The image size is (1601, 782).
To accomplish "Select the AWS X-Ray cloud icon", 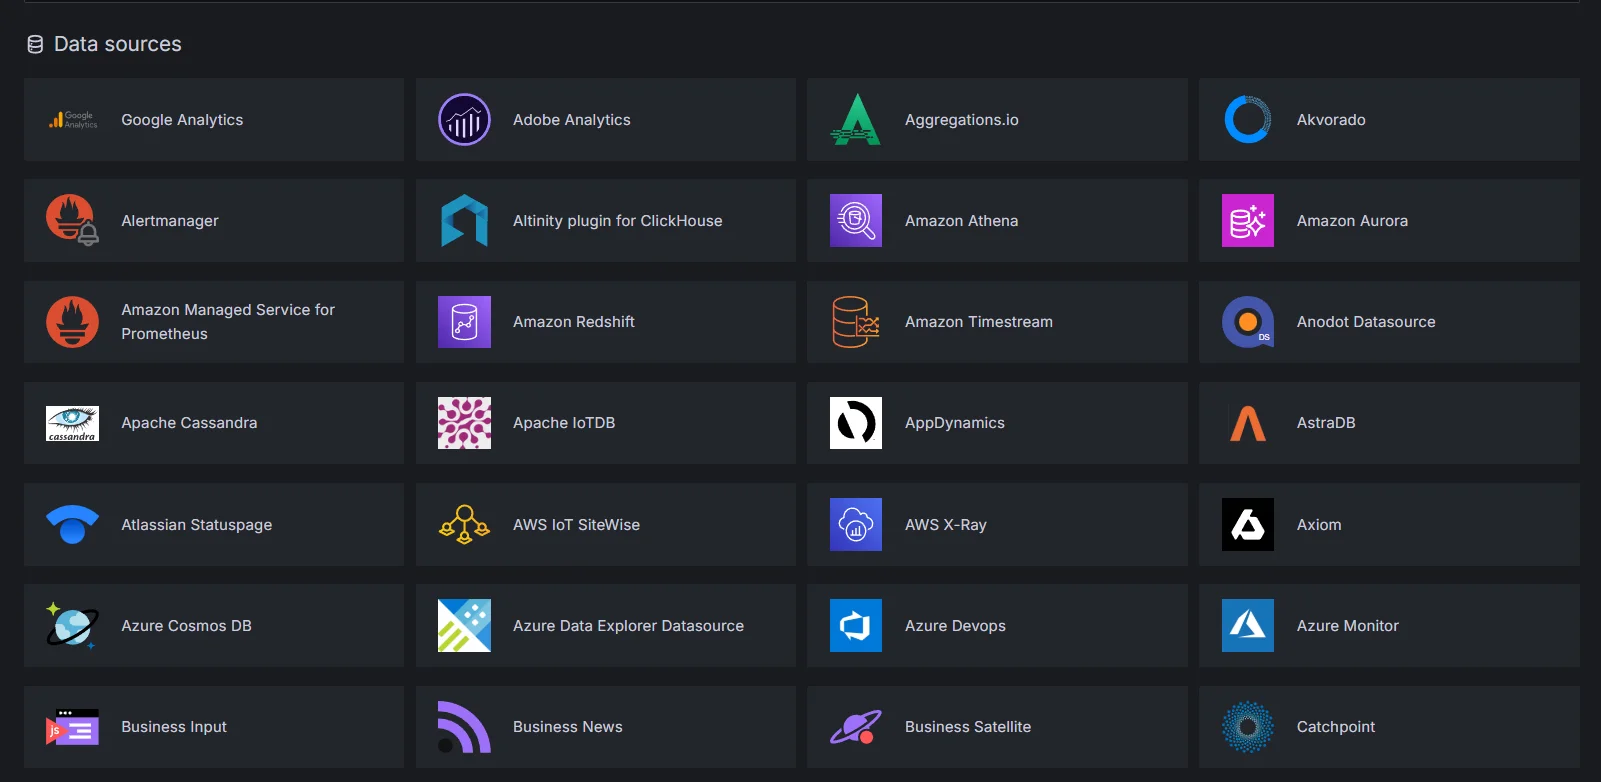I will [x=856, y=525].
